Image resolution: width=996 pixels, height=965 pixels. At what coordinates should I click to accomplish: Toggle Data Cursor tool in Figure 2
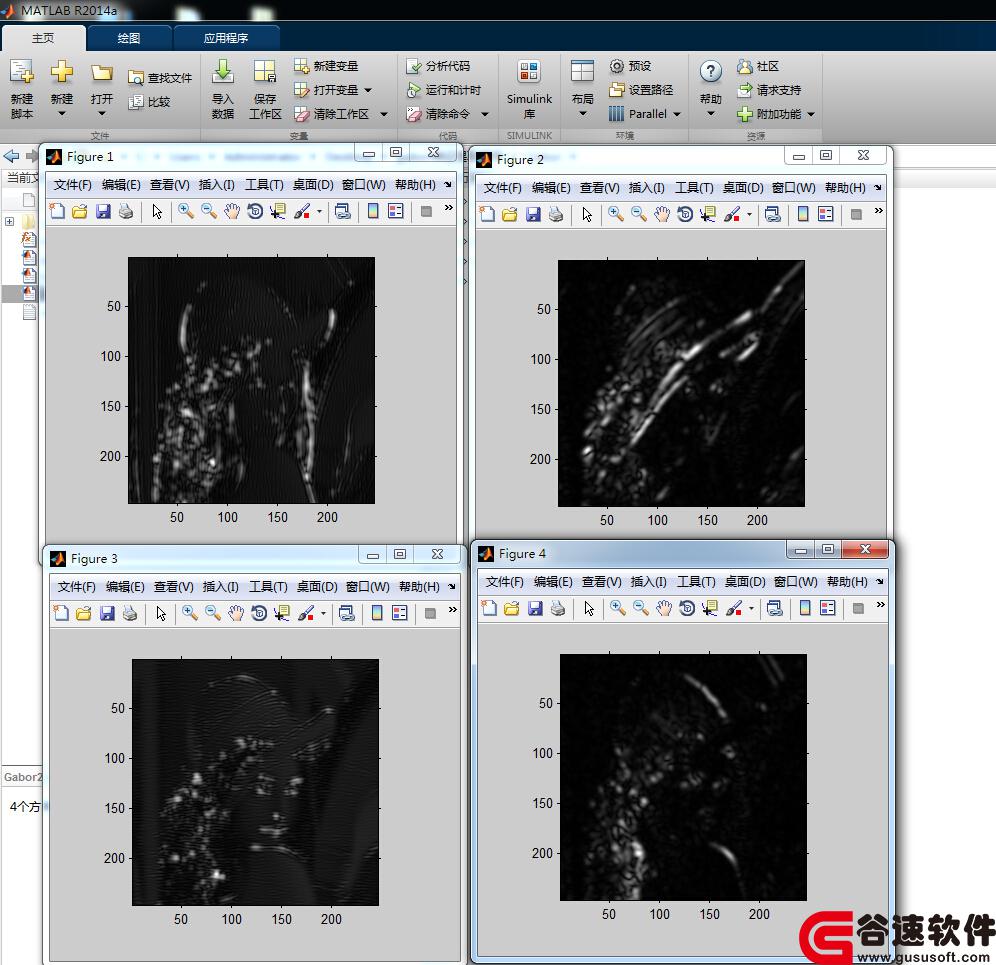tap(708, 214)
